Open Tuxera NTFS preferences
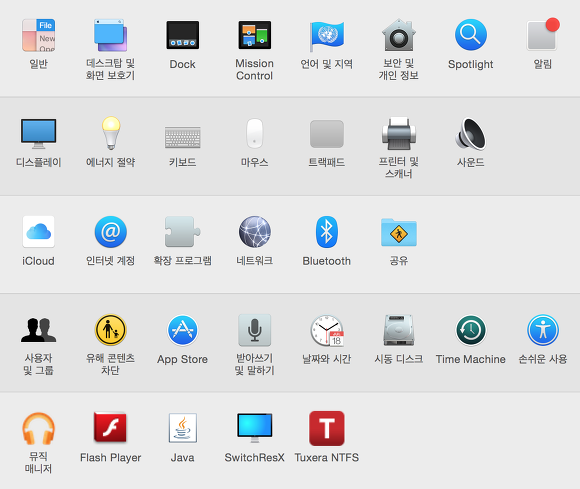580x489 pixels. 327,428
